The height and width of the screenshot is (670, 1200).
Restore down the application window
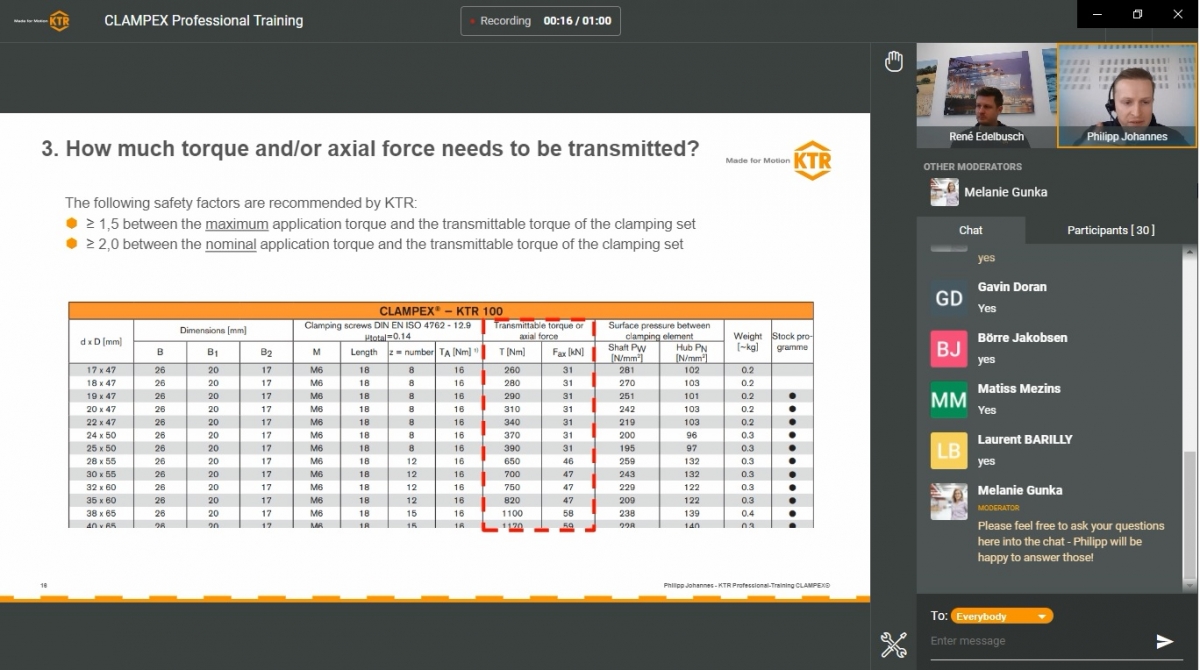pos(1137,14)
